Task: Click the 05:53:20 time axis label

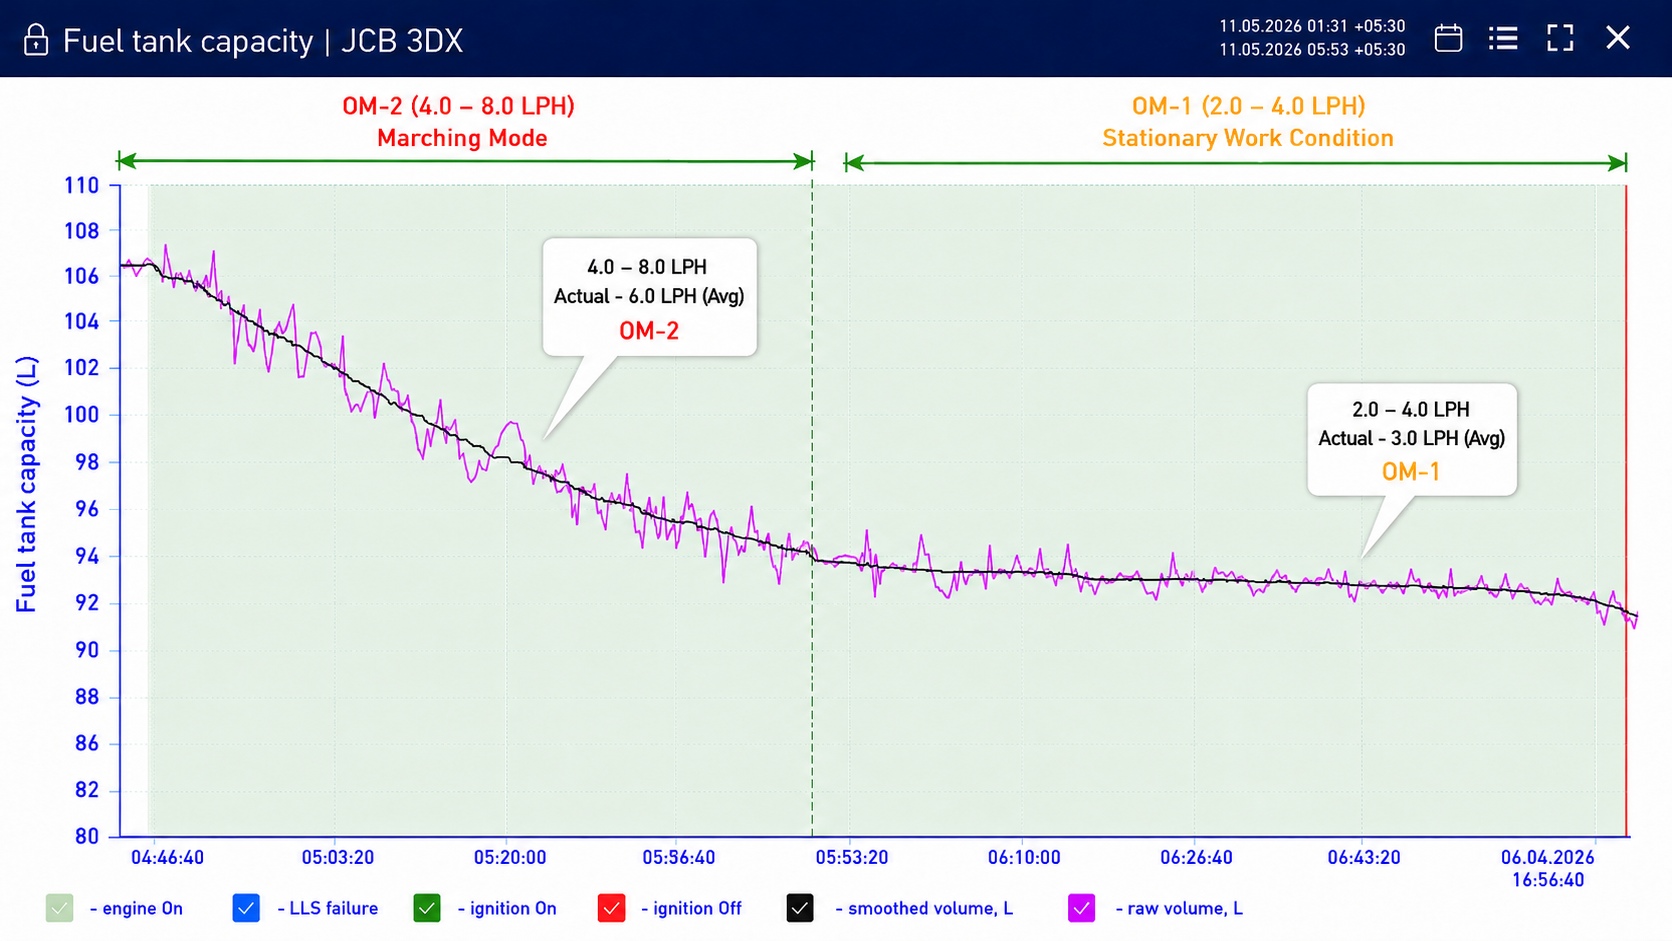Action: click(852, 858)
